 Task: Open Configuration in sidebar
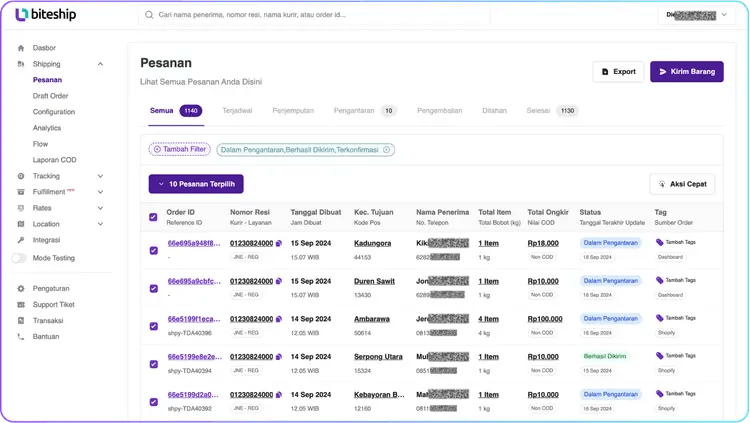coord(54,112)
